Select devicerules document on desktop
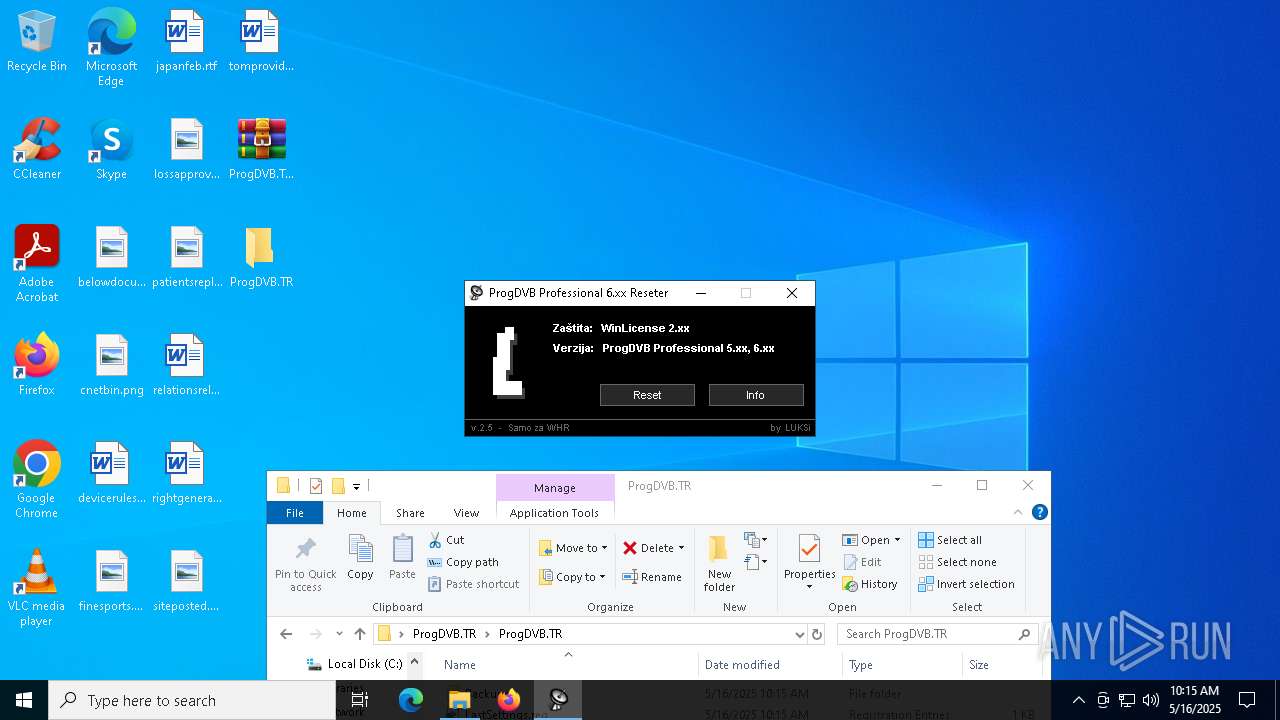Viewport: 1280px width, 720px height. (x=111, y=473)
